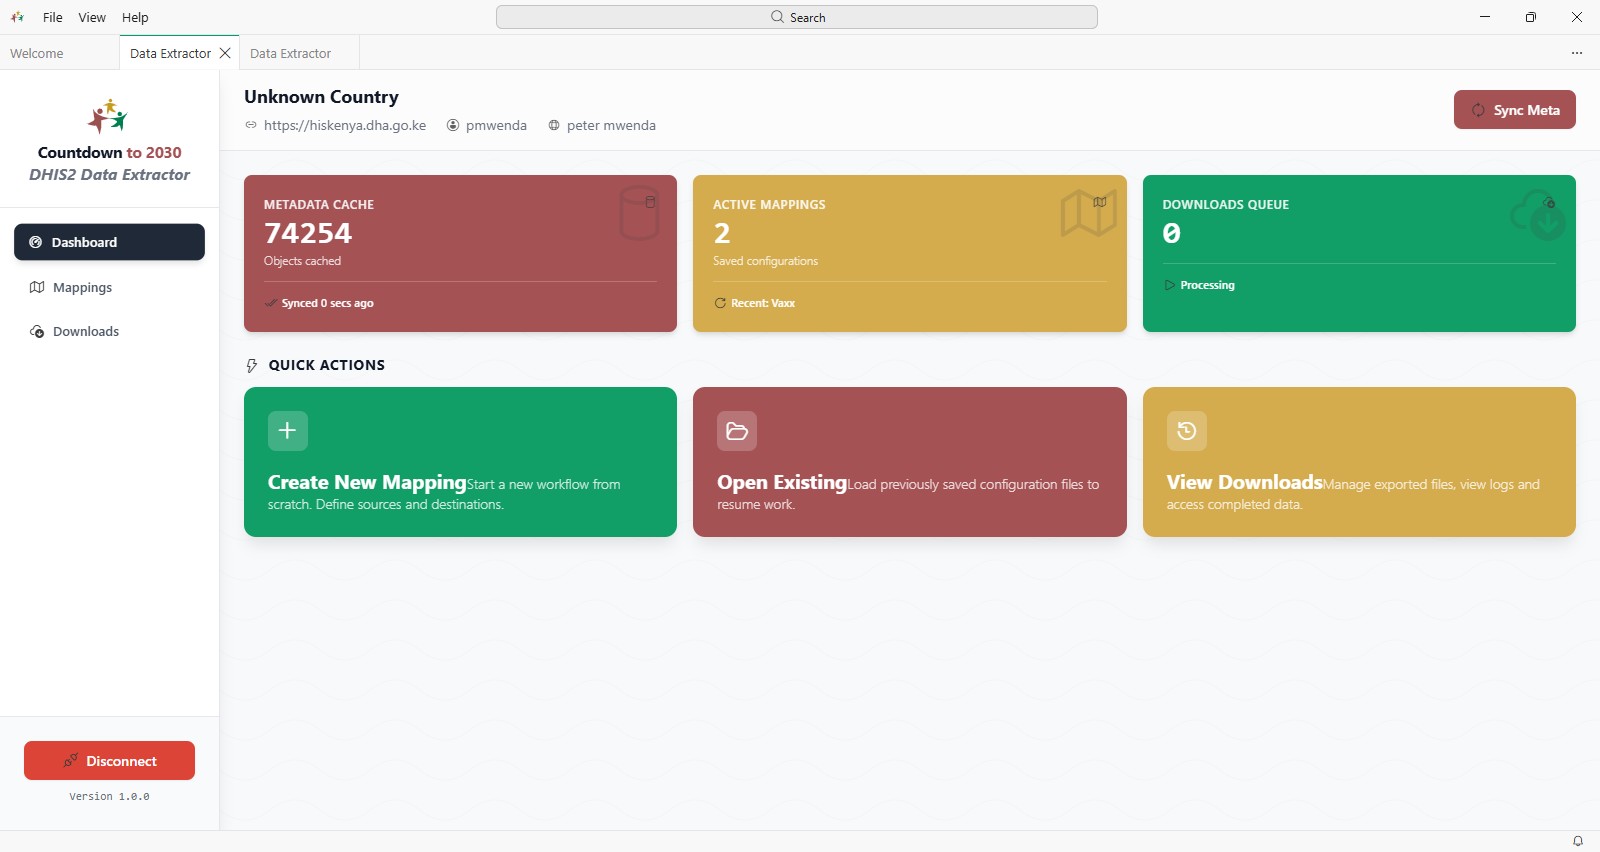The width and height of the screenshot is (1600, 852).
Task: Click the Downloads cloud icon in sidebar
Action: coord(37,331)
